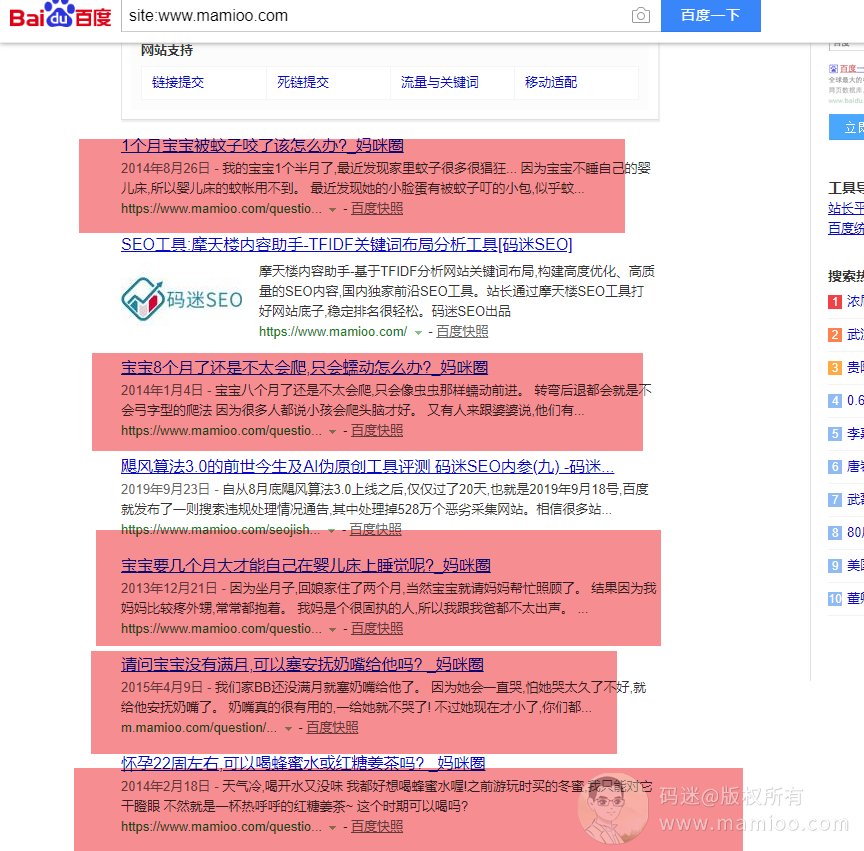Expand URL arrow under 宝宝8个月 result

tap(333, 431)
